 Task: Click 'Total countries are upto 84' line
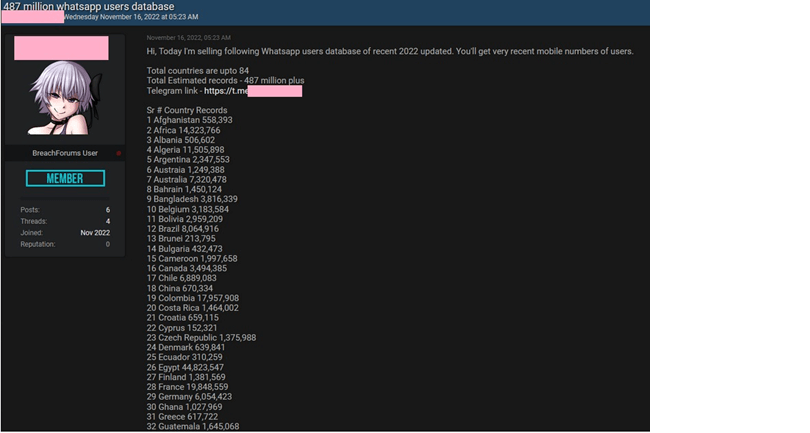(x=197, y=71)
